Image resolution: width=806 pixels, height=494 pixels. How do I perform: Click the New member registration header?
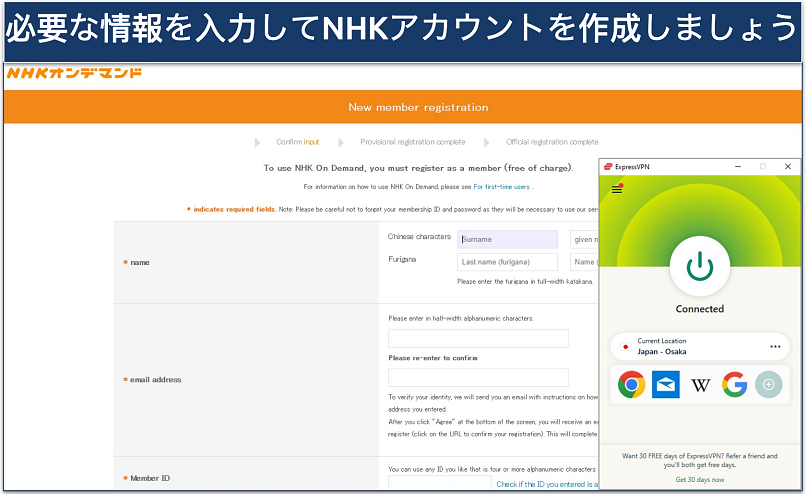tap(418, 107)
